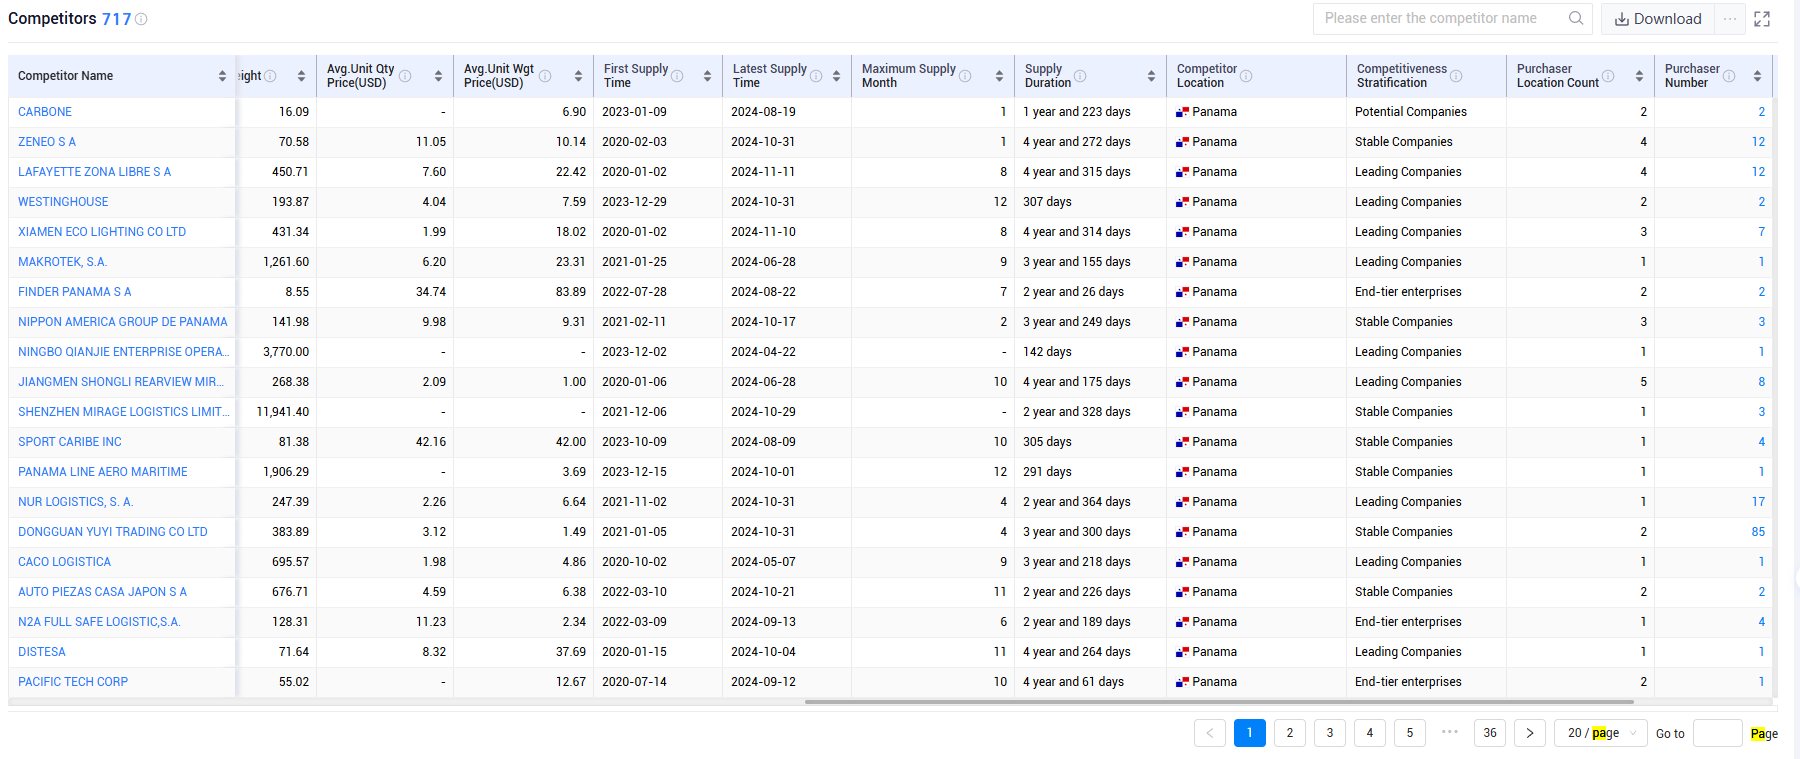Open competitor ZENEO S A
The height and width of the screenshot is (759, 1800).
[x=47, y=142]
